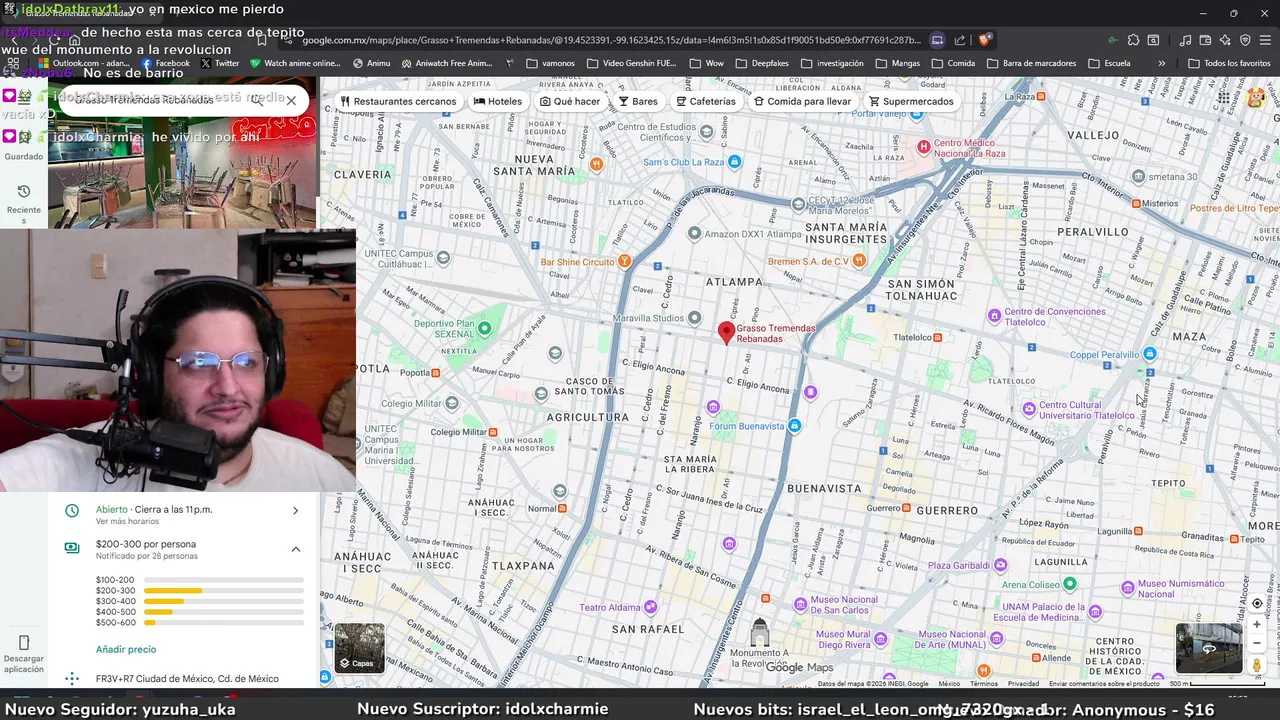Viewport: 1280px width, 720px height.
Task: Click the Museo Mural Diego Rivera marker
Action: [881, 639]
